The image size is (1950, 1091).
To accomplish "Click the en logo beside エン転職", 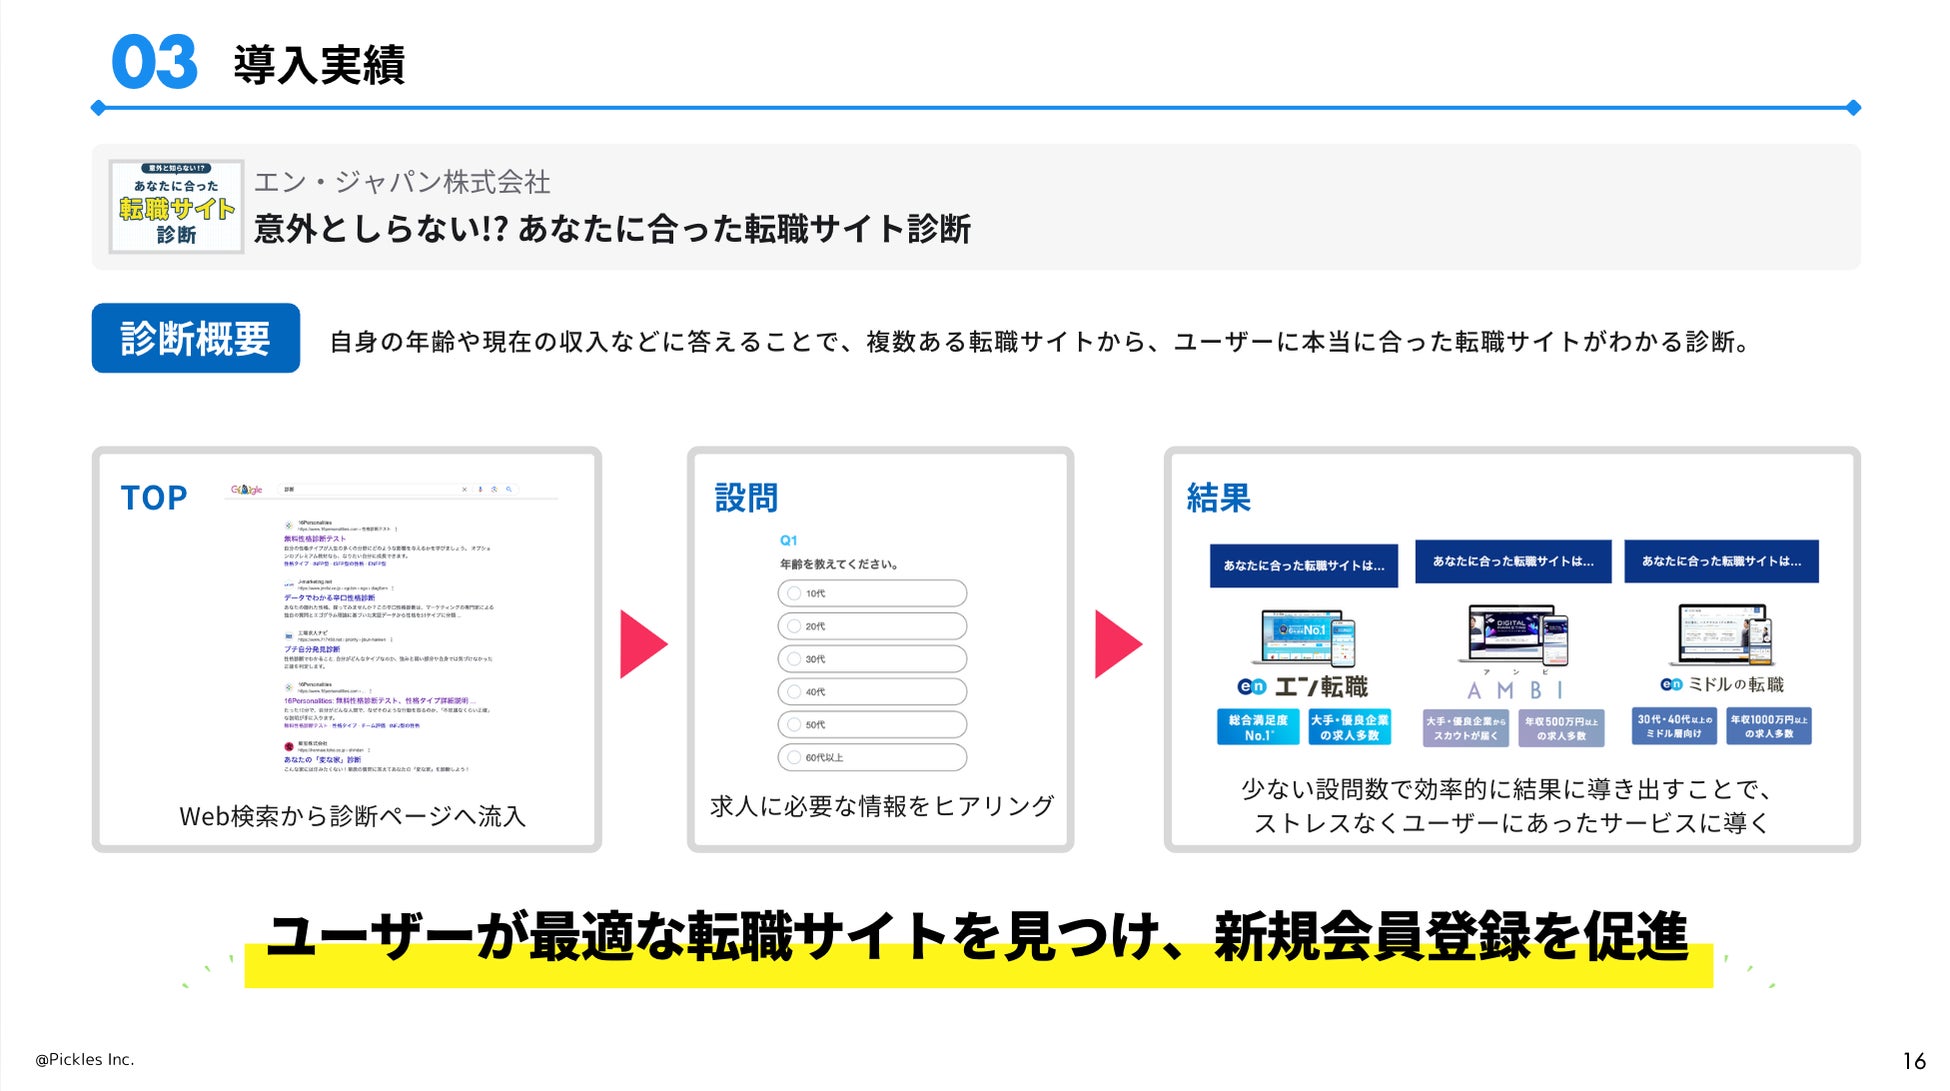I will point(1251,687).
